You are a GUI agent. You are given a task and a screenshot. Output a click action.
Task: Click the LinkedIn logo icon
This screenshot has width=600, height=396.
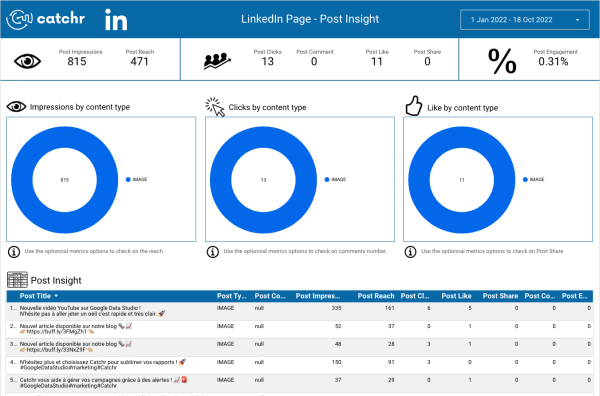pyautogui.click(x=116, y=20)
